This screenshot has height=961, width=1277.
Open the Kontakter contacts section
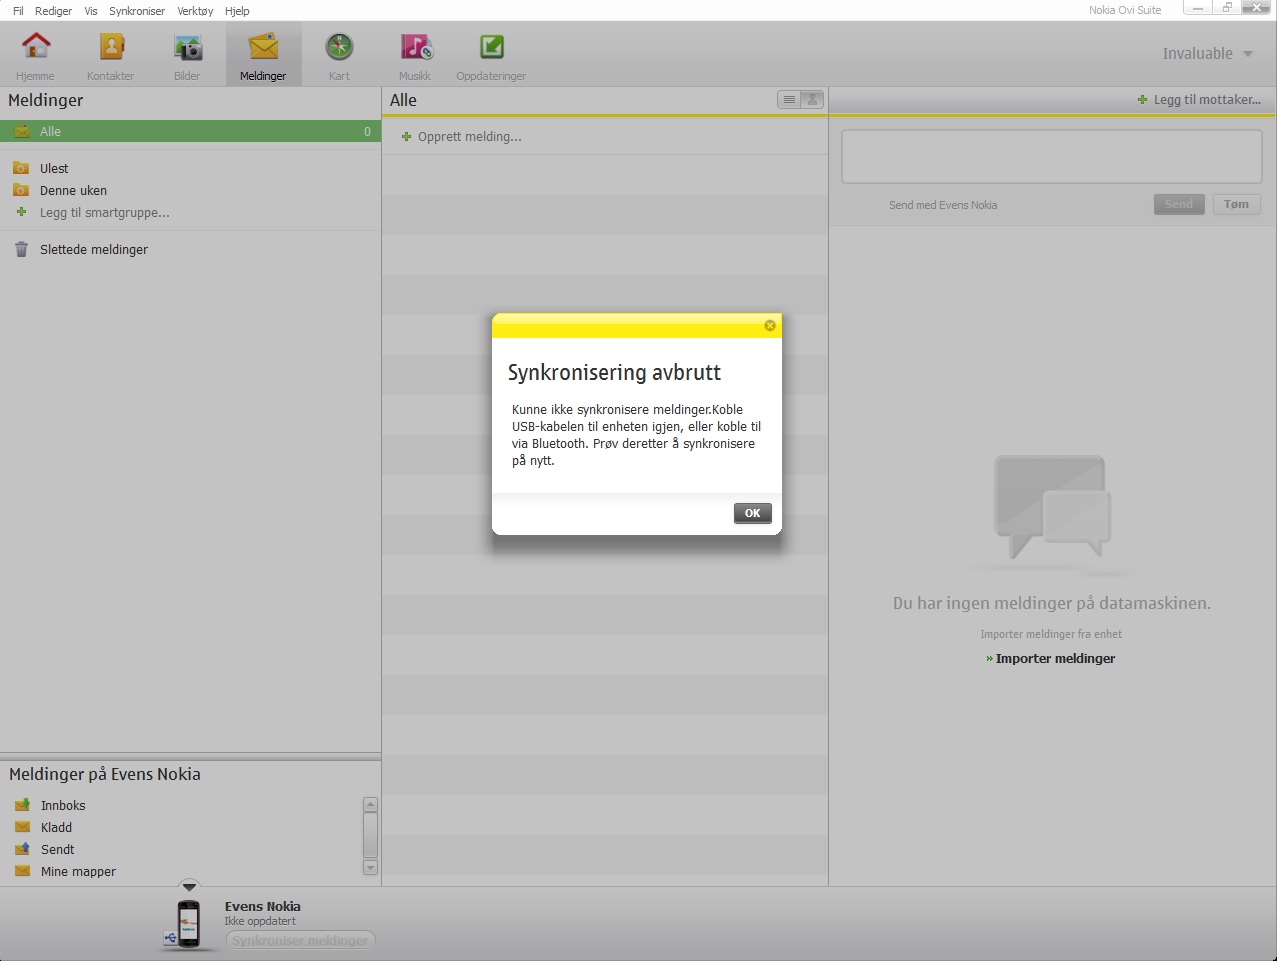pos(111,55)
